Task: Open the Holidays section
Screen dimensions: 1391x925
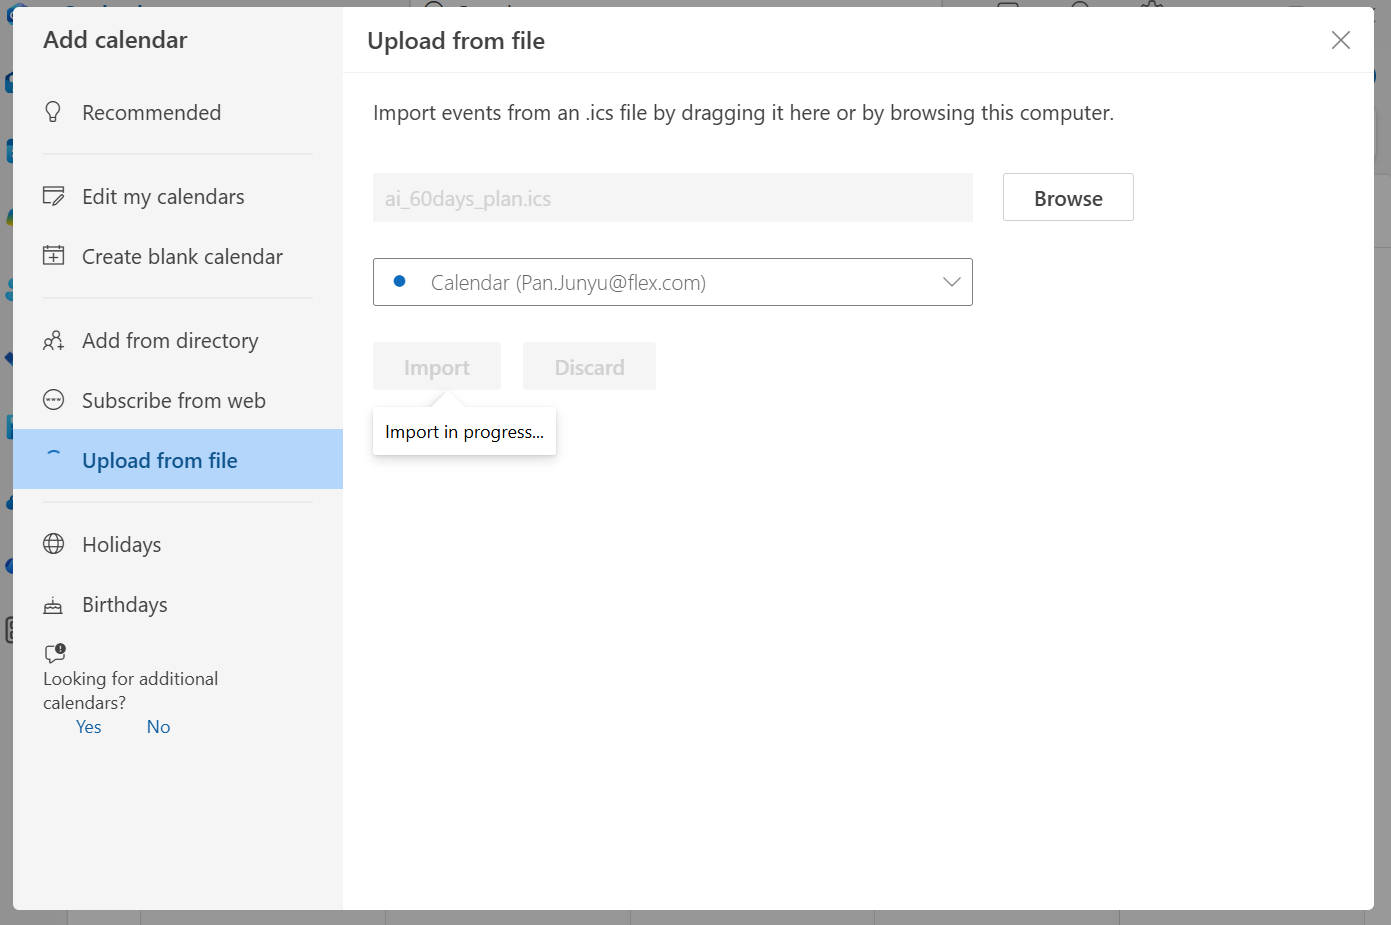Action: pos(122,544)
